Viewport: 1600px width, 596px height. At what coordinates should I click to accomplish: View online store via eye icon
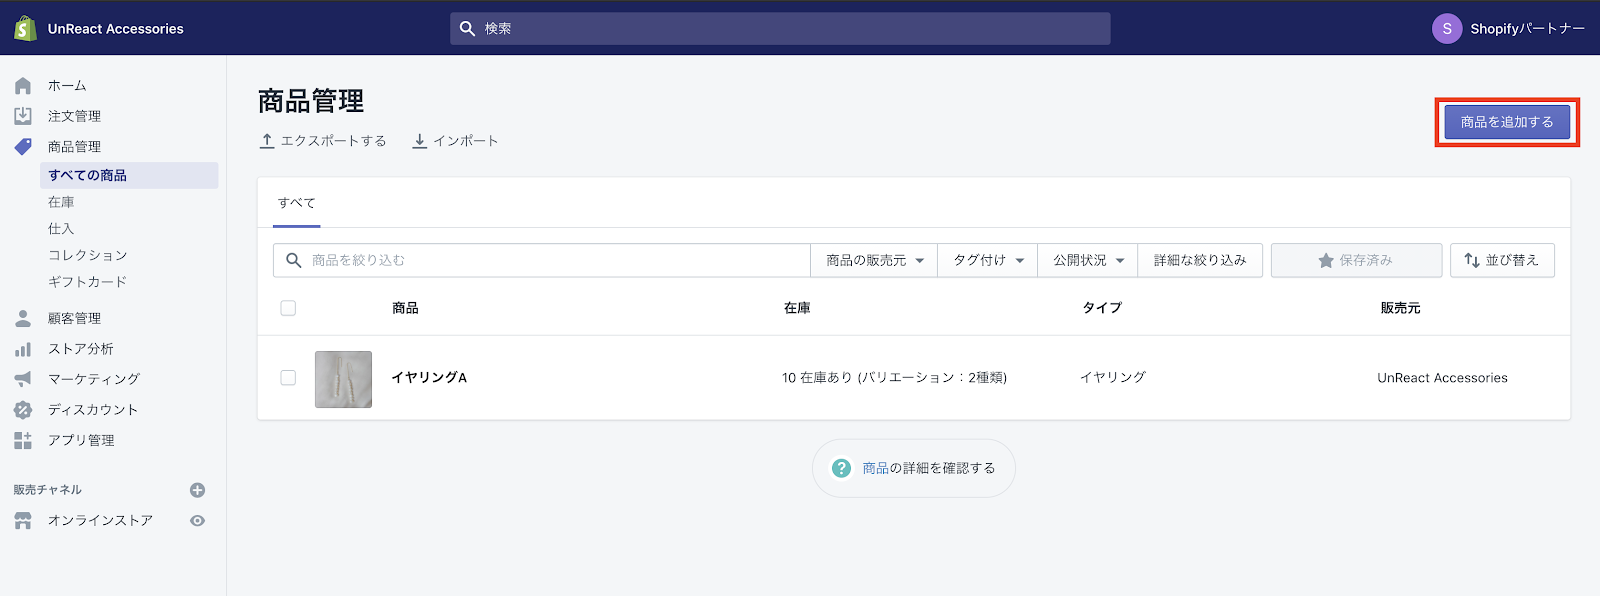coord(197,521)
